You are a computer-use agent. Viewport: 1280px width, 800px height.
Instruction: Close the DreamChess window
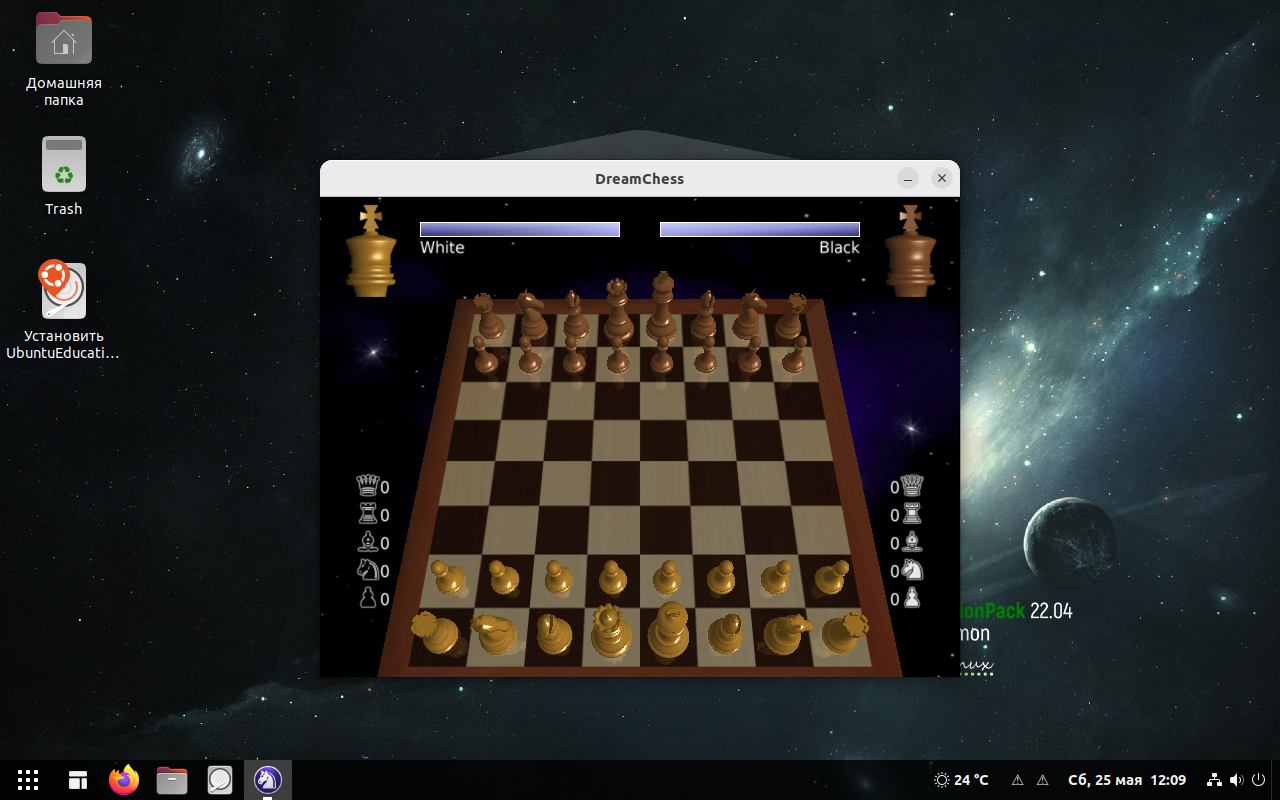(x=941, y=178)
